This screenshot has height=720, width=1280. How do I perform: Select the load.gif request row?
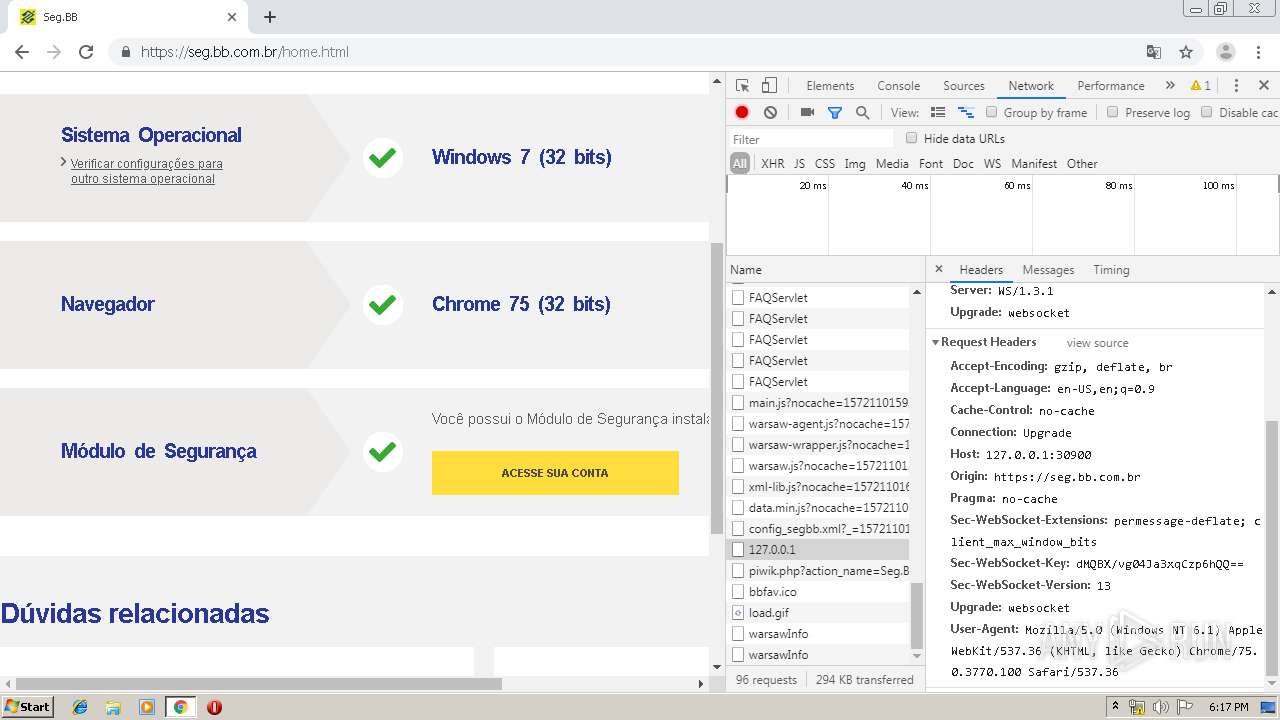click(x=820, y=612)
